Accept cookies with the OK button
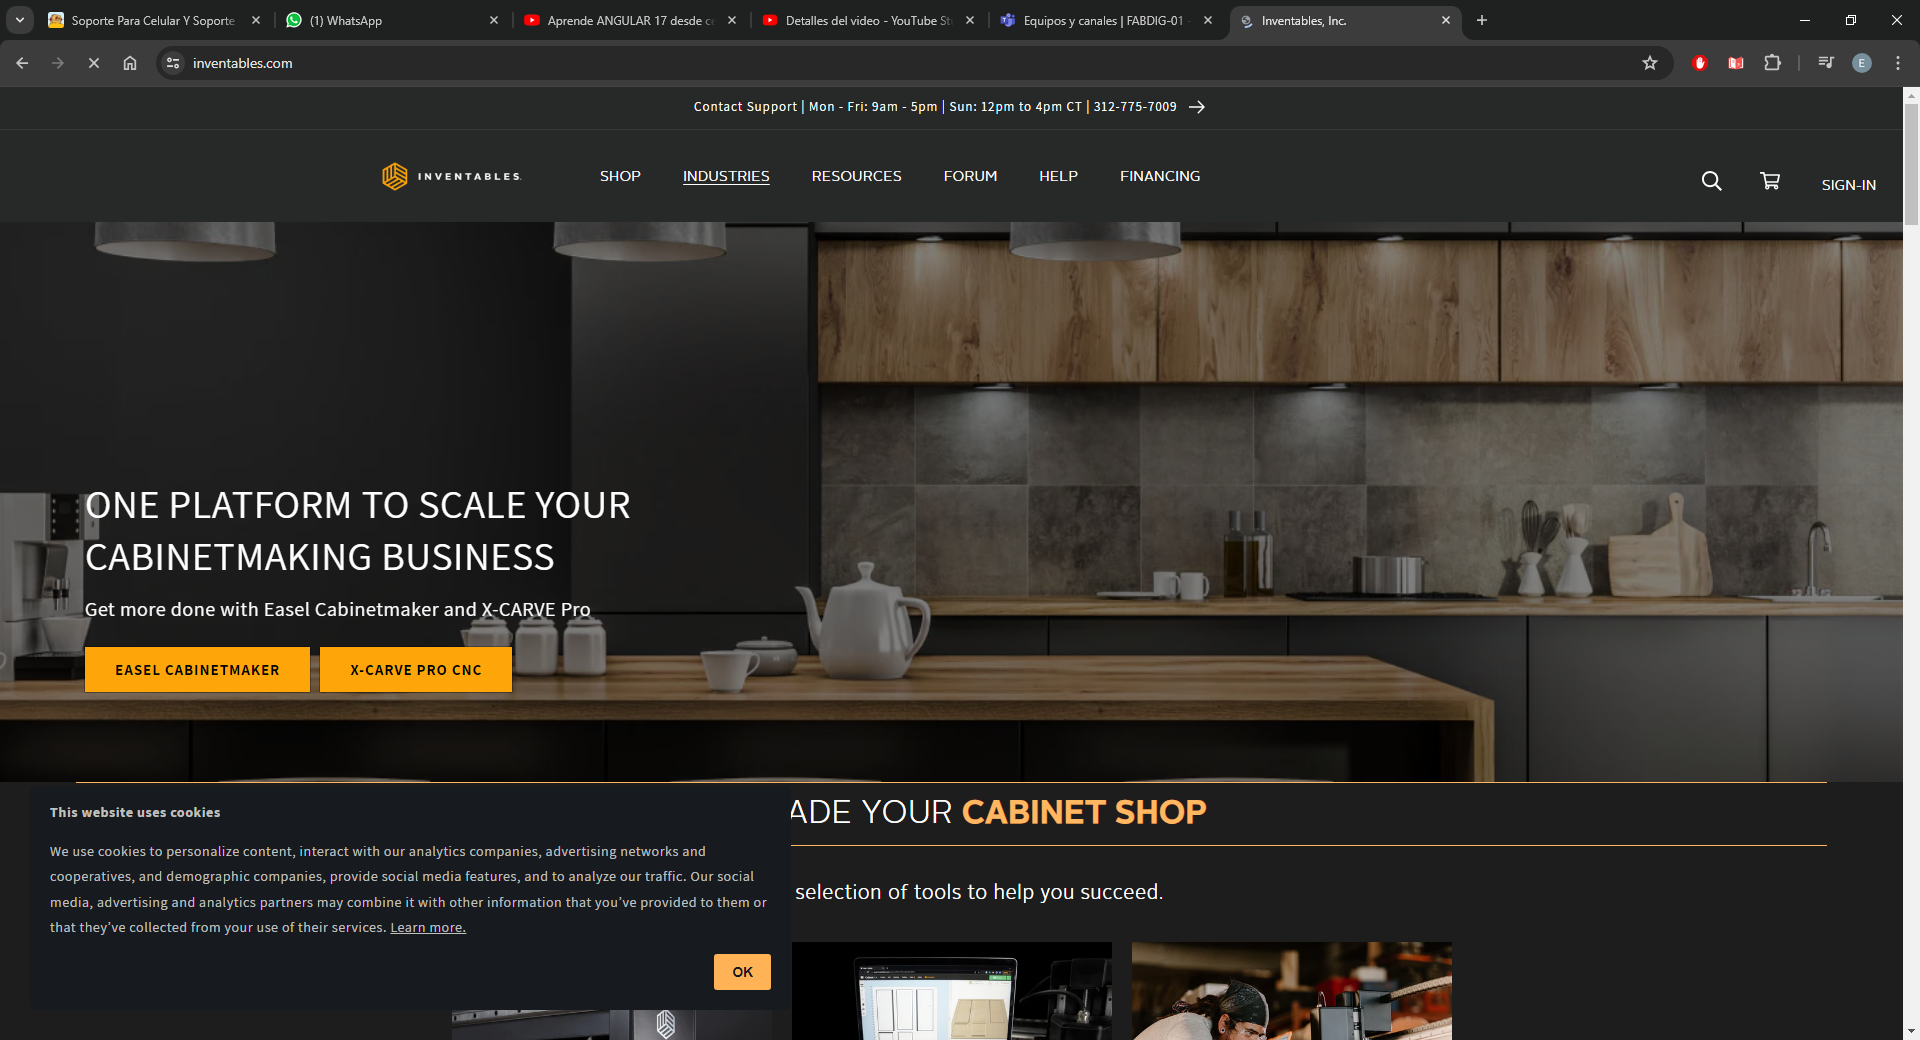Screen dimensions: 1920x1040 pos(742,972)
